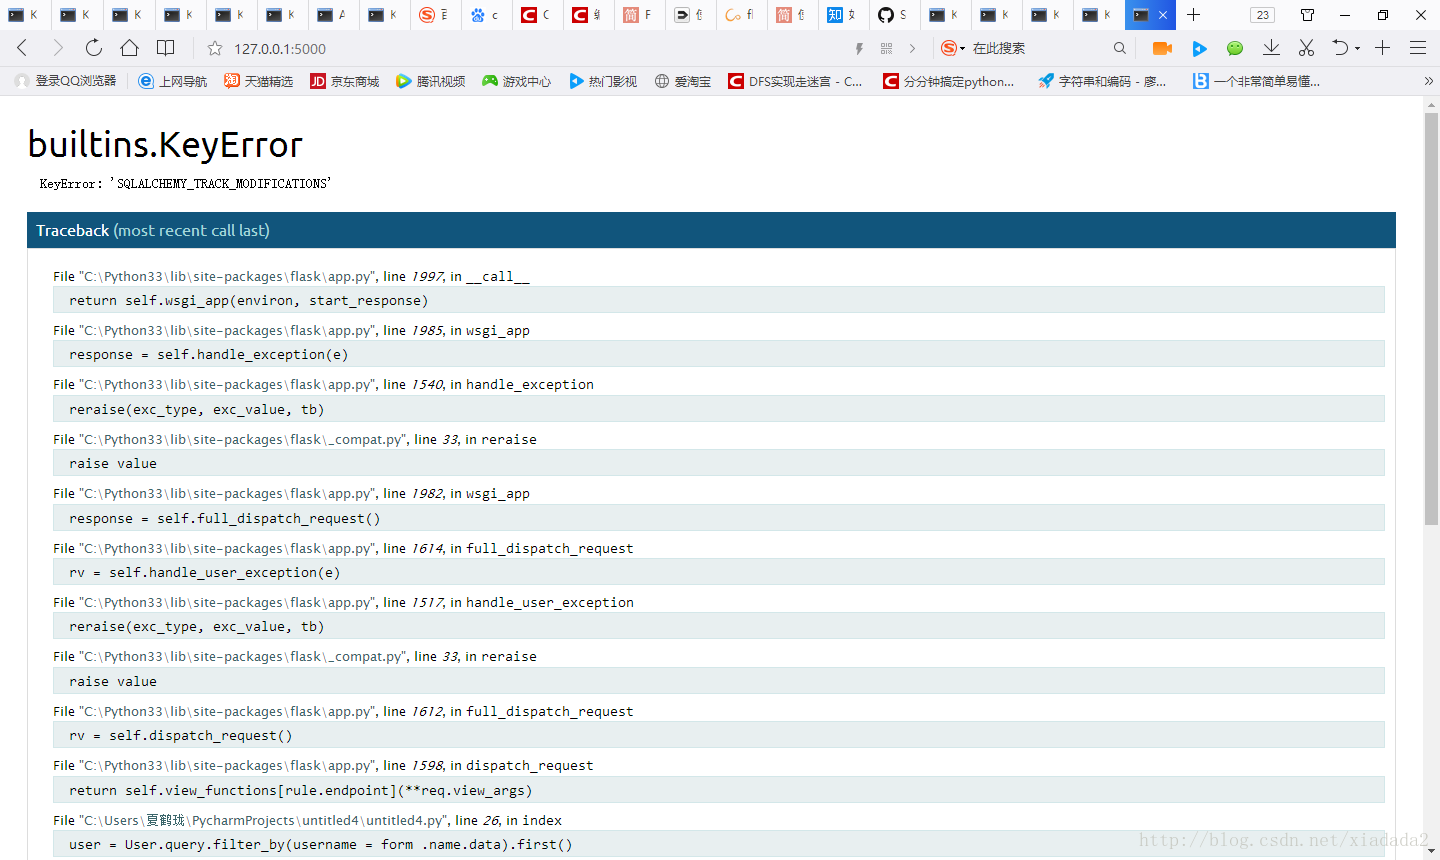The width and height of the screenshot is (1440, 860).
Task: Open the 爱淘宝 bookmark
Action: 683,81
